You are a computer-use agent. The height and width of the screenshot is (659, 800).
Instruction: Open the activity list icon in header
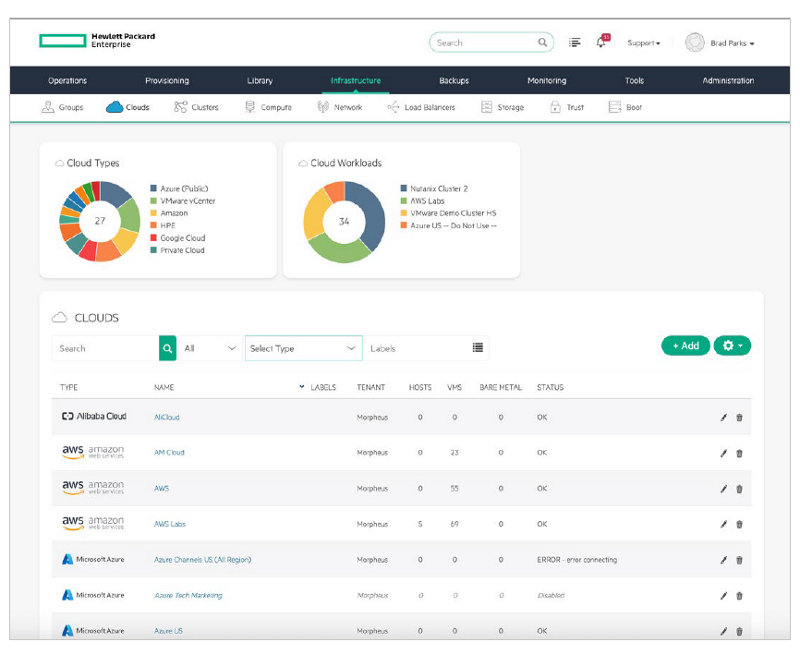tap(574, 42)
